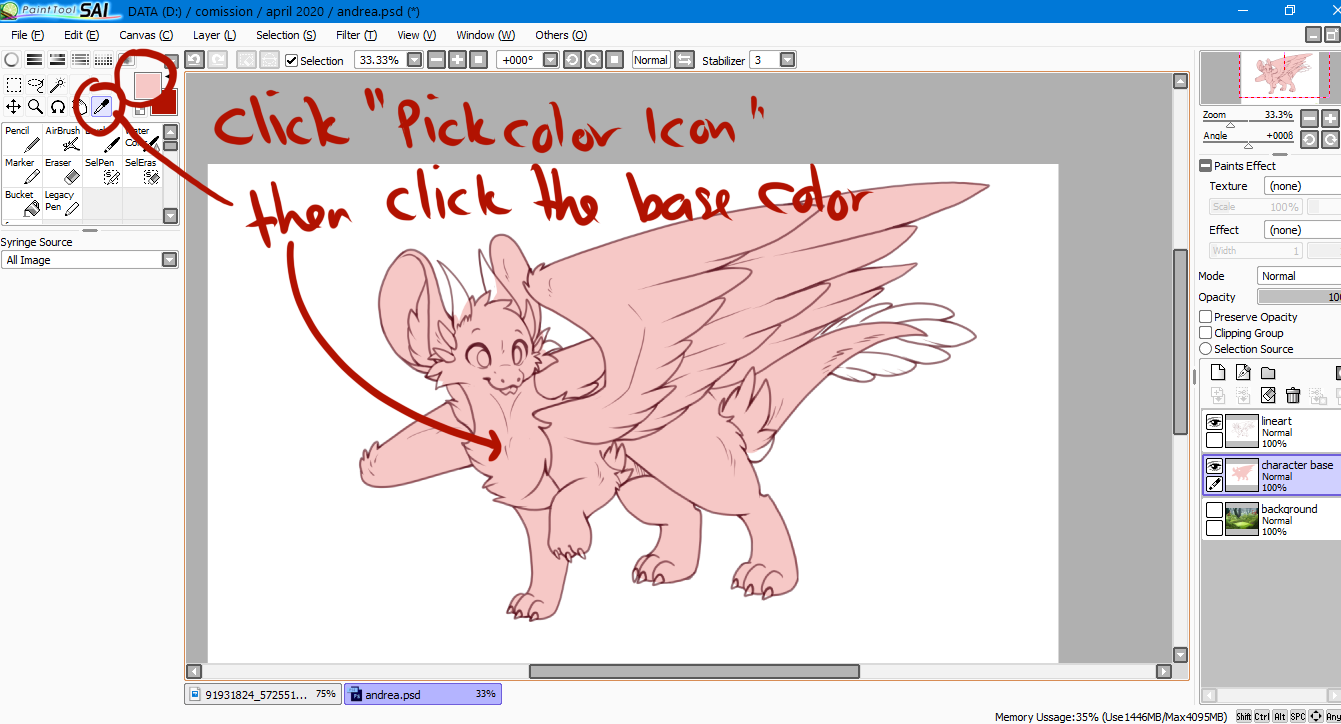Switch to the 91931824_572551 document tab
Screen dimensions: 1341x724
[x=263, y=694]
